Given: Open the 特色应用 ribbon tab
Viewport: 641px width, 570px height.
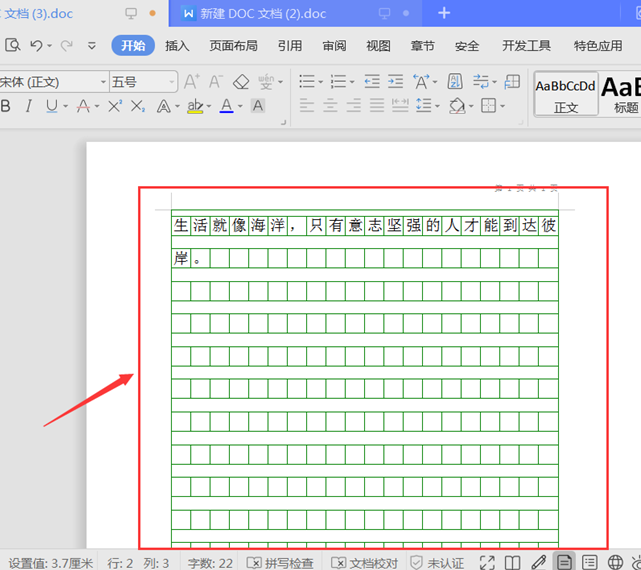Looking at the screenshot, I should pos(598,45).
